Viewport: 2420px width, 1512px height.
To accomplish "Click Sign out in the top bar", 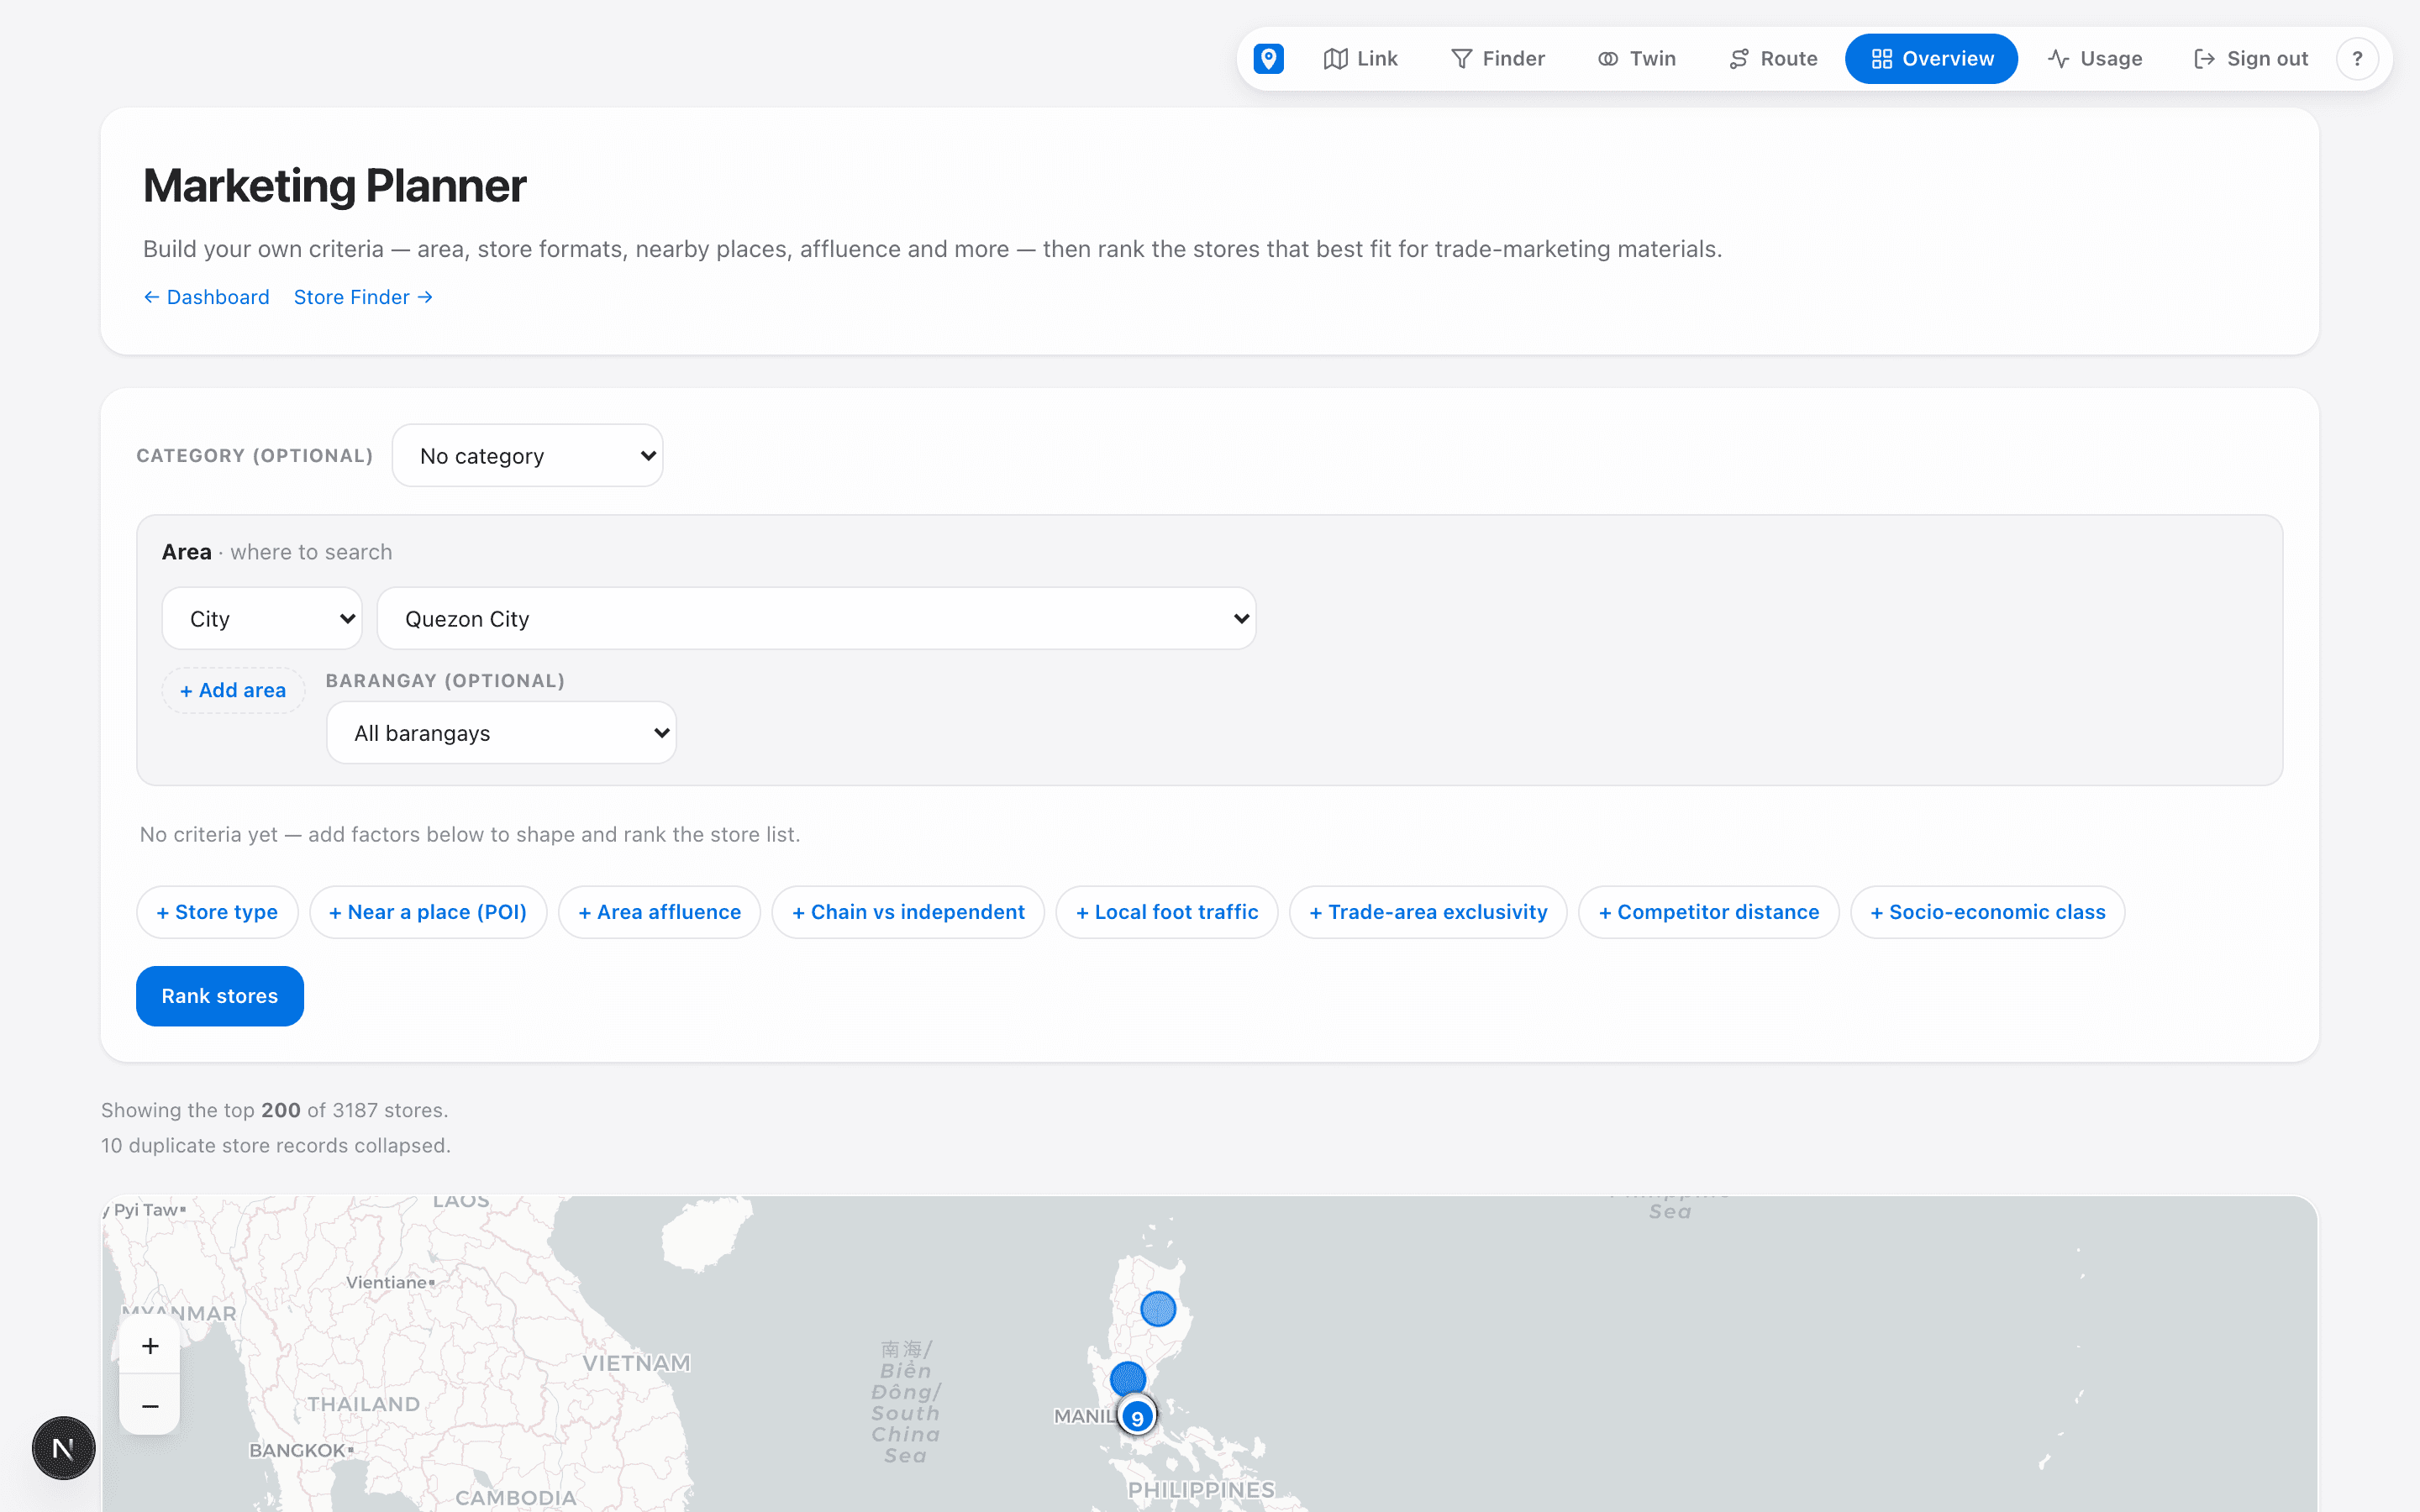I will click(2250, 59).
